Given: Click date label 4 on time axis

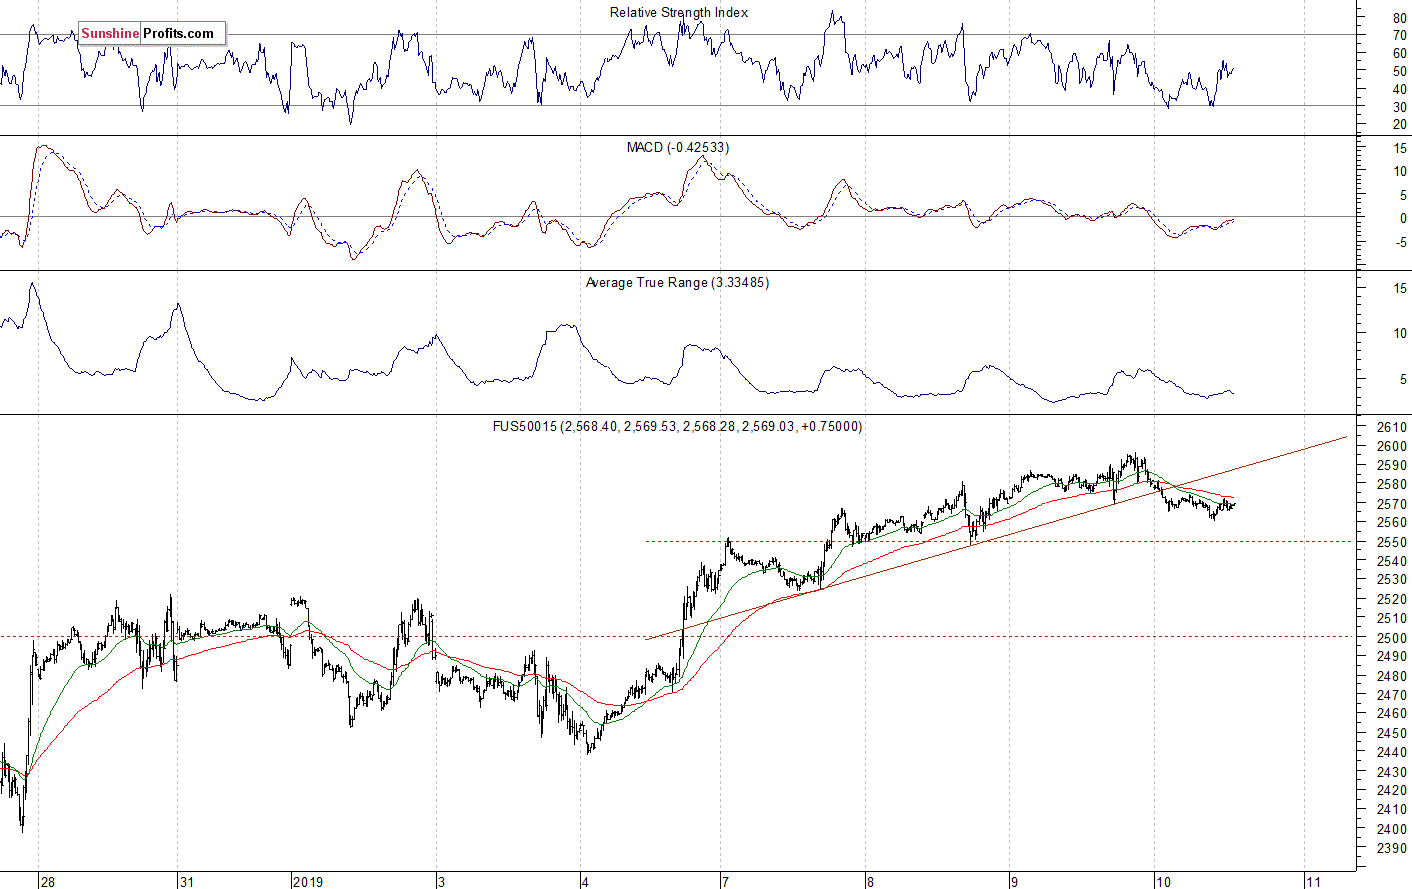Looking at the screenshot, I should tap(585, 881).
